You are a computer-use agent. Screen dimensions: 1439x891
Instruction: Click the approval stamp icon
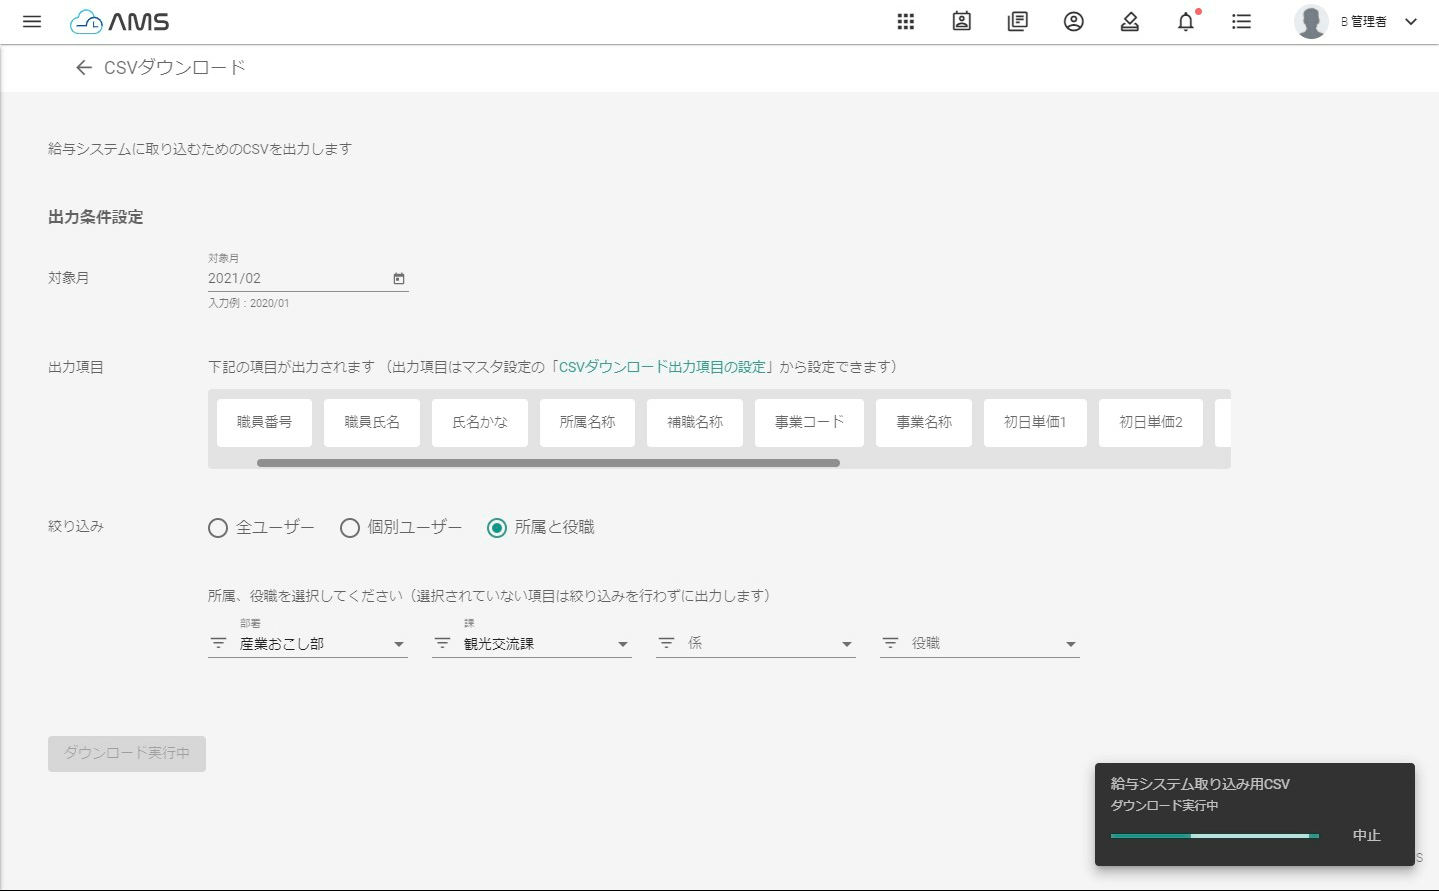[x=1130, y=22]
